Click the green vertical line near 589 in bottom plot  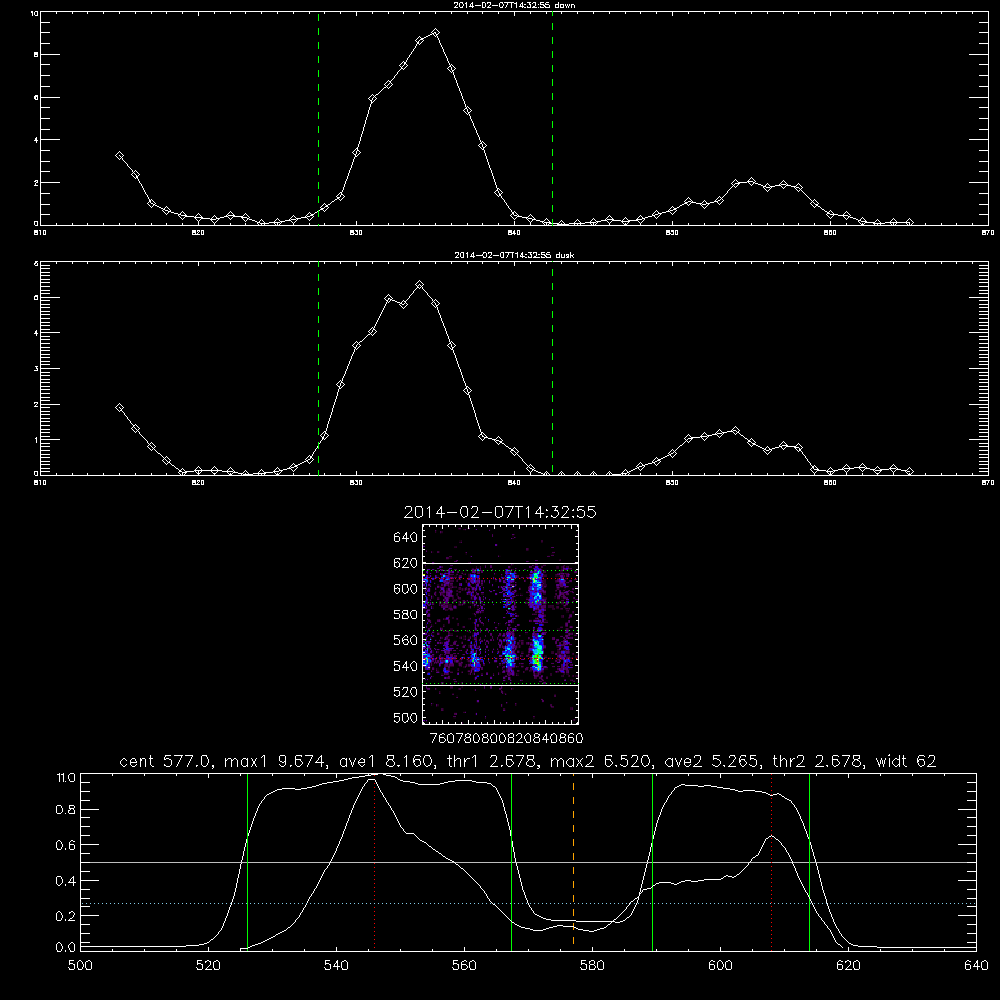pos(652,861)
